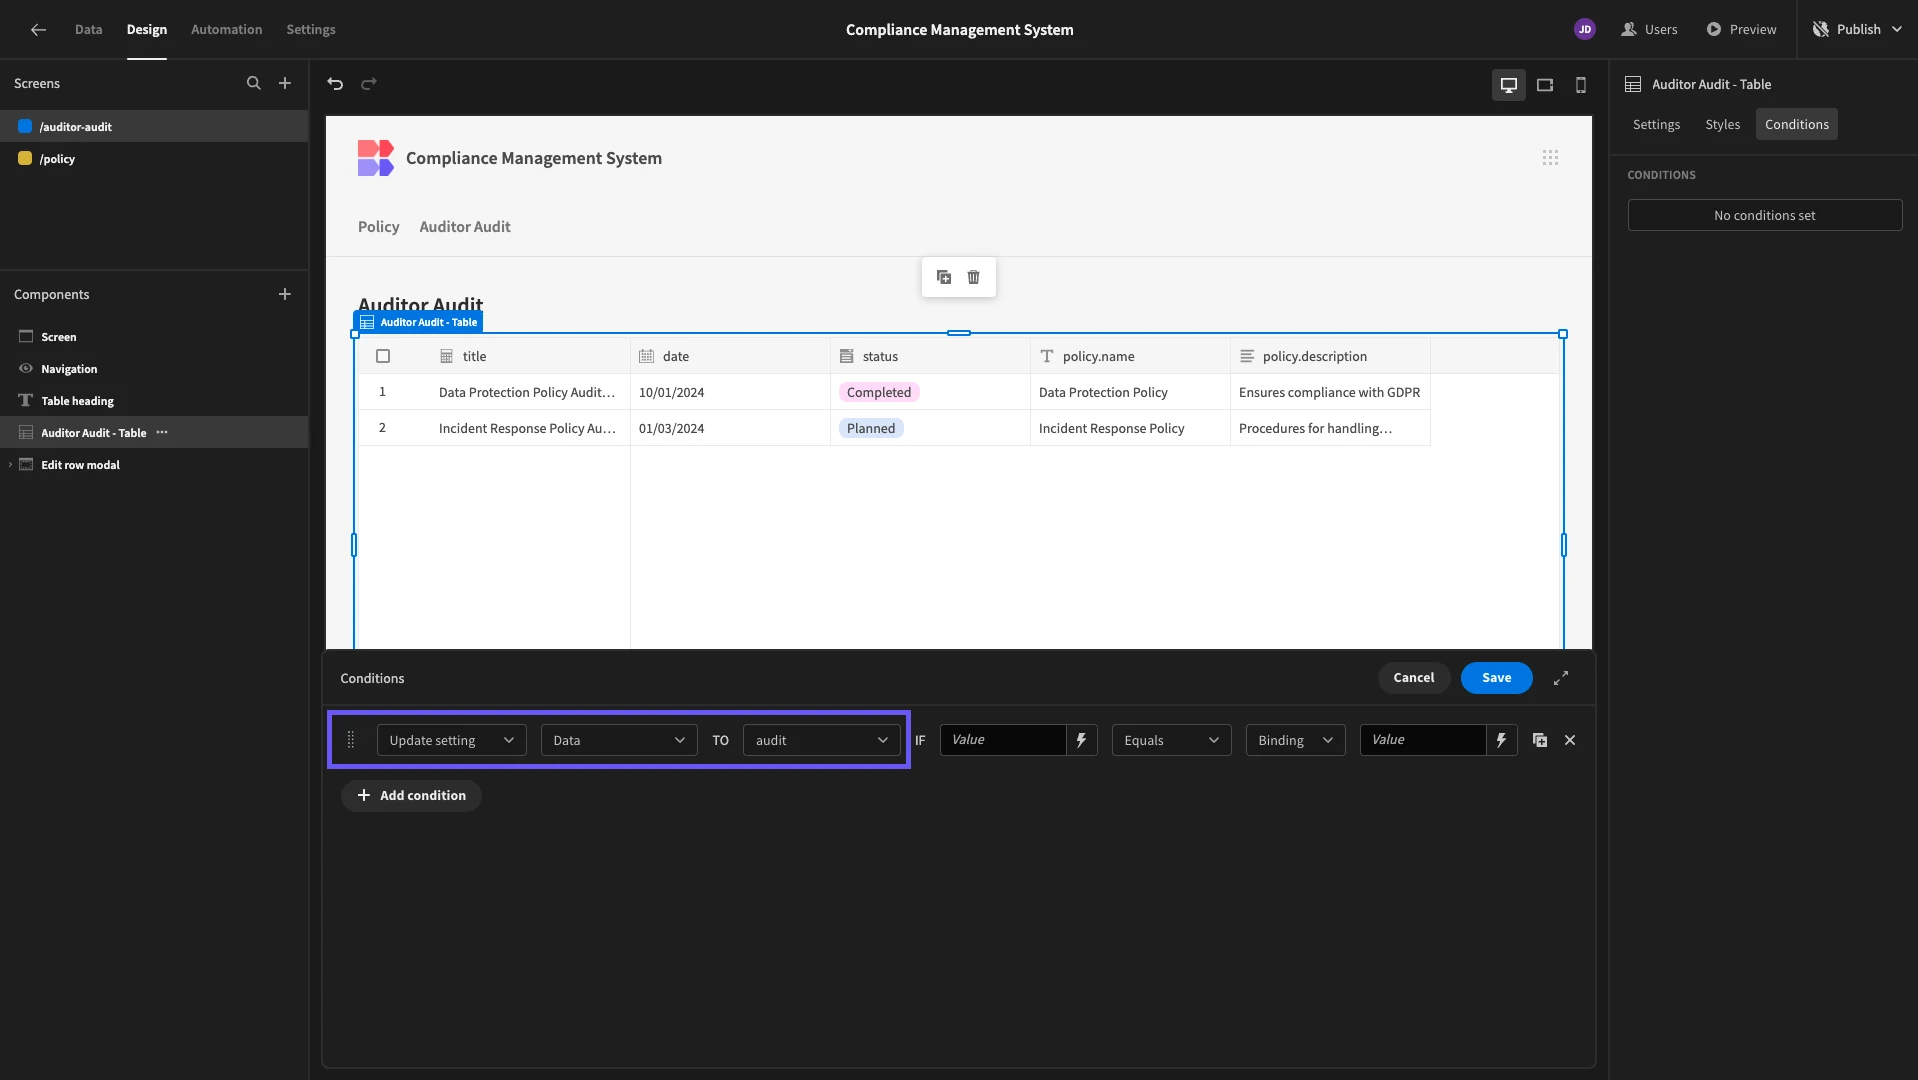Click the Preview button
This screenshot has width=1918, height=1080.
[1742, 29]
